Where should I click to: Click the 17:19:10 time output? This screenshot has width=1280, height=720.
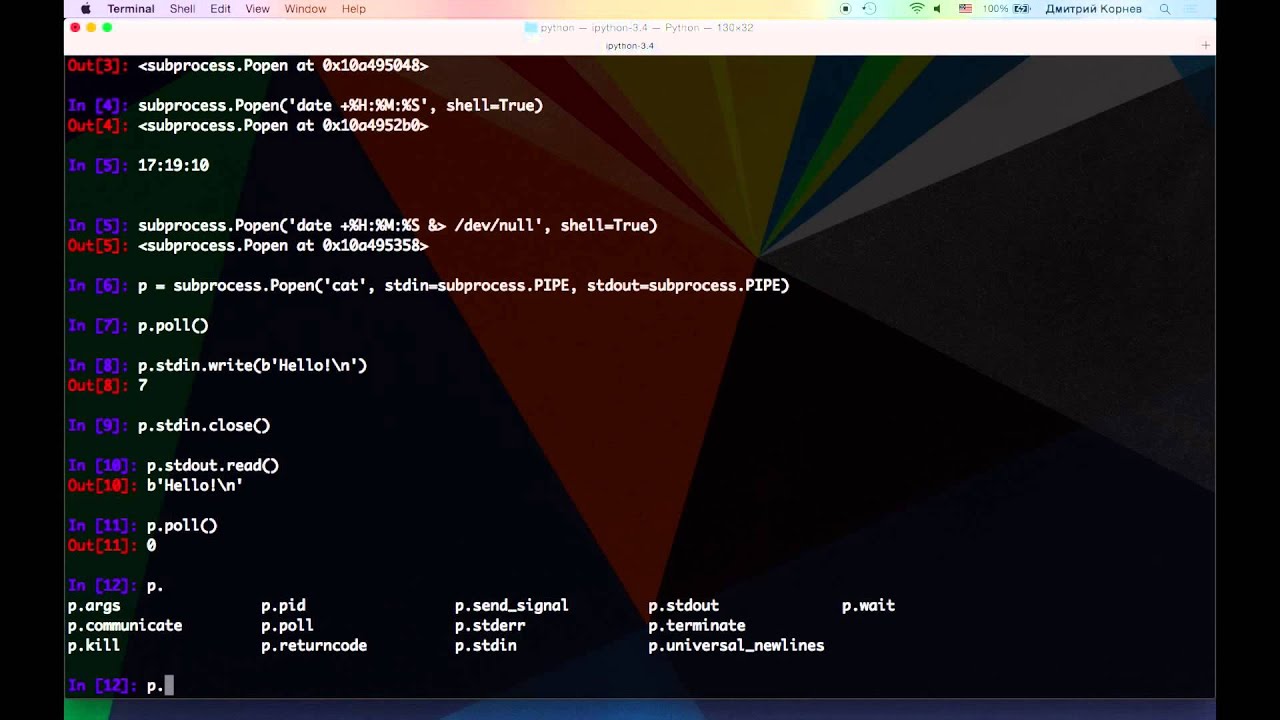pyautogui.click(x=173, y=165)
